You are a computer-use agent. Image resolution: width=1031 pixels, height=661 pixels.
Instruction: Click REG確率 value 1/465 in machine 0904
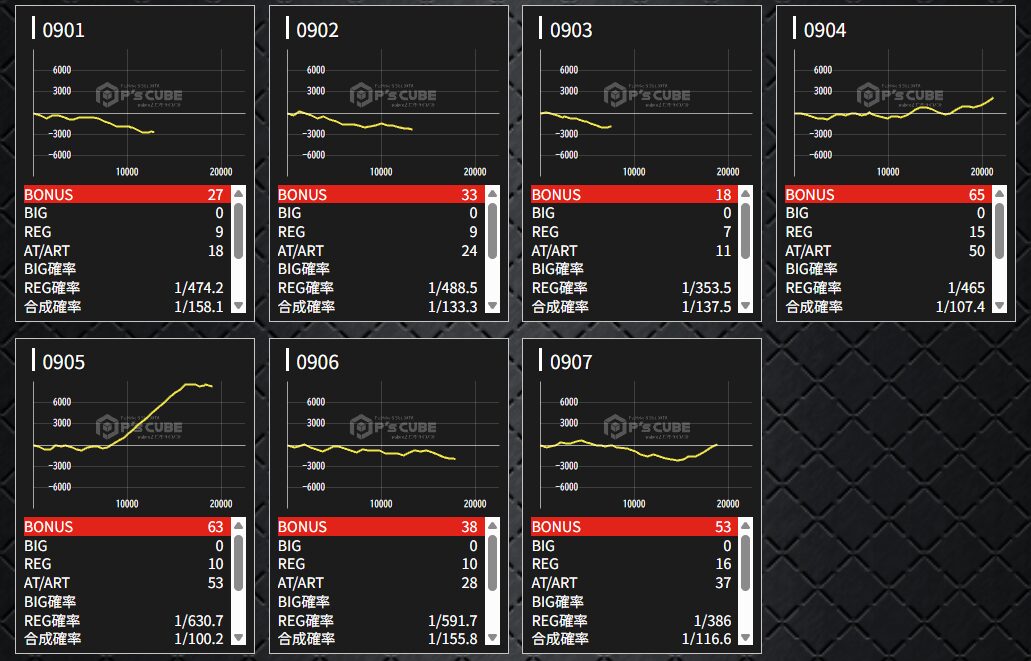point(966,288)
